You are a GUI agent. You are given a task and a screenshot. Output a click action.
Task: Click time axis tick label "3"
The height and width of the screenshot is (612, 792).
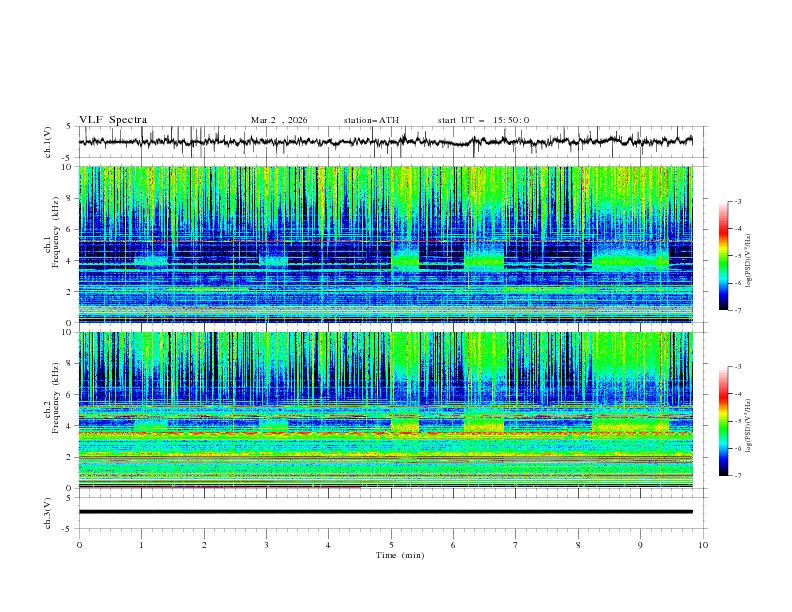[x=266, y=545]
